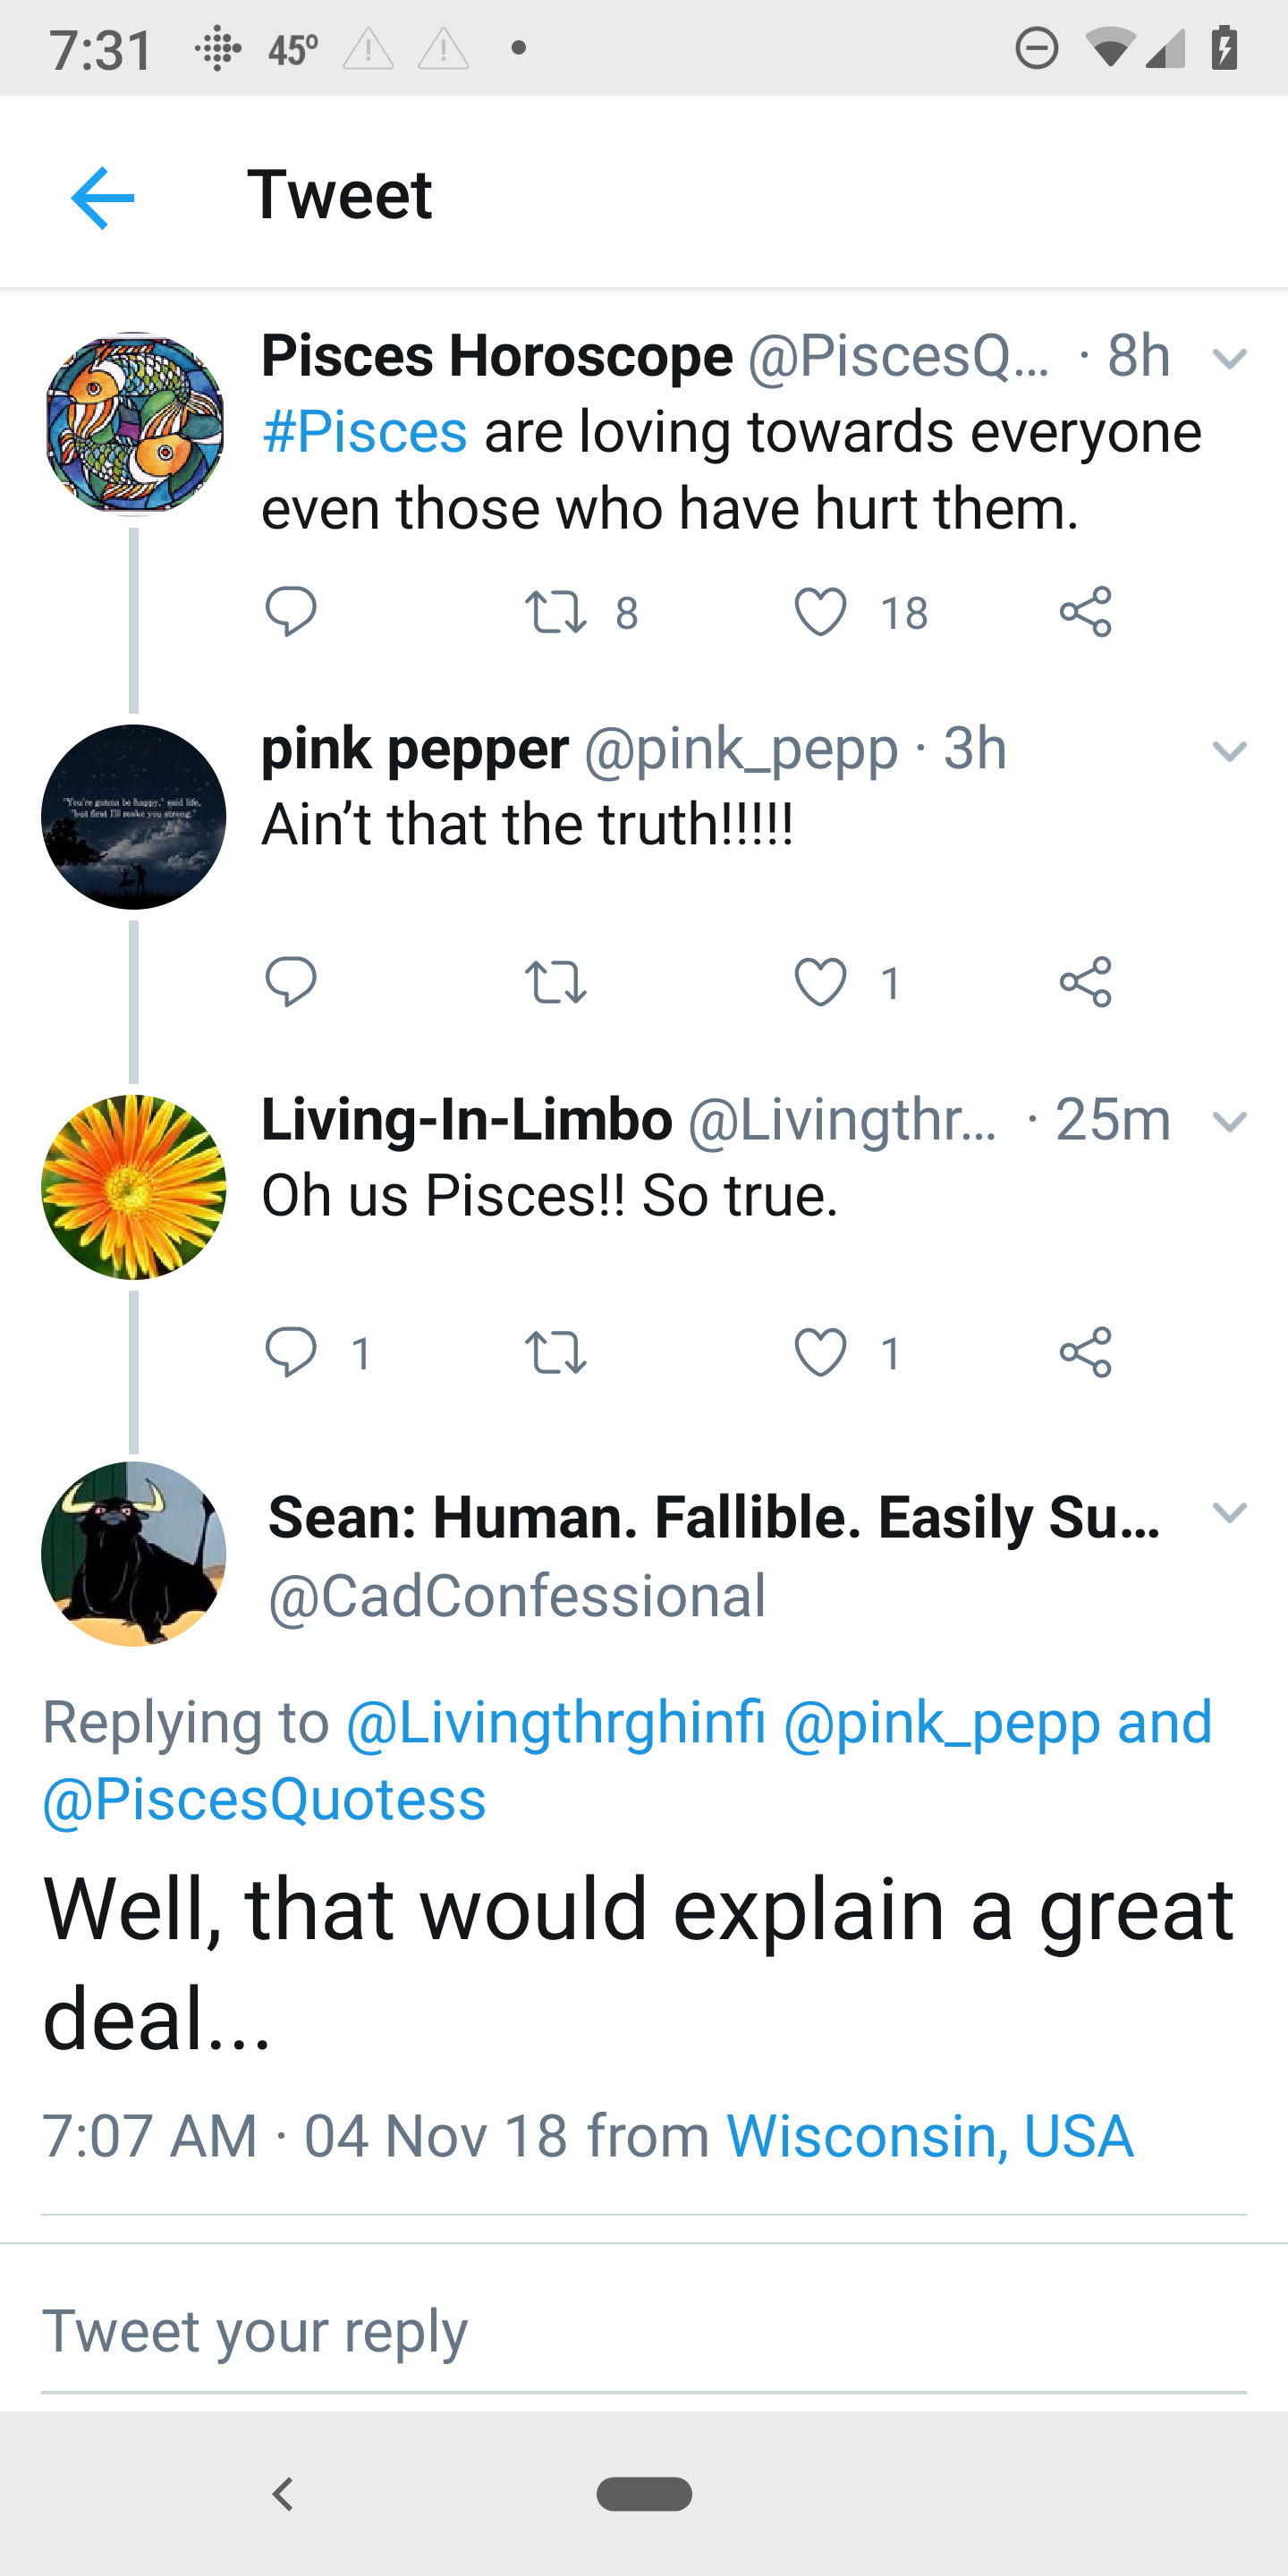Image resolution: width=1288 pixels, height=2576 pixels.
Task: Share pink pepper's reply
Action: pos(1085,982)
